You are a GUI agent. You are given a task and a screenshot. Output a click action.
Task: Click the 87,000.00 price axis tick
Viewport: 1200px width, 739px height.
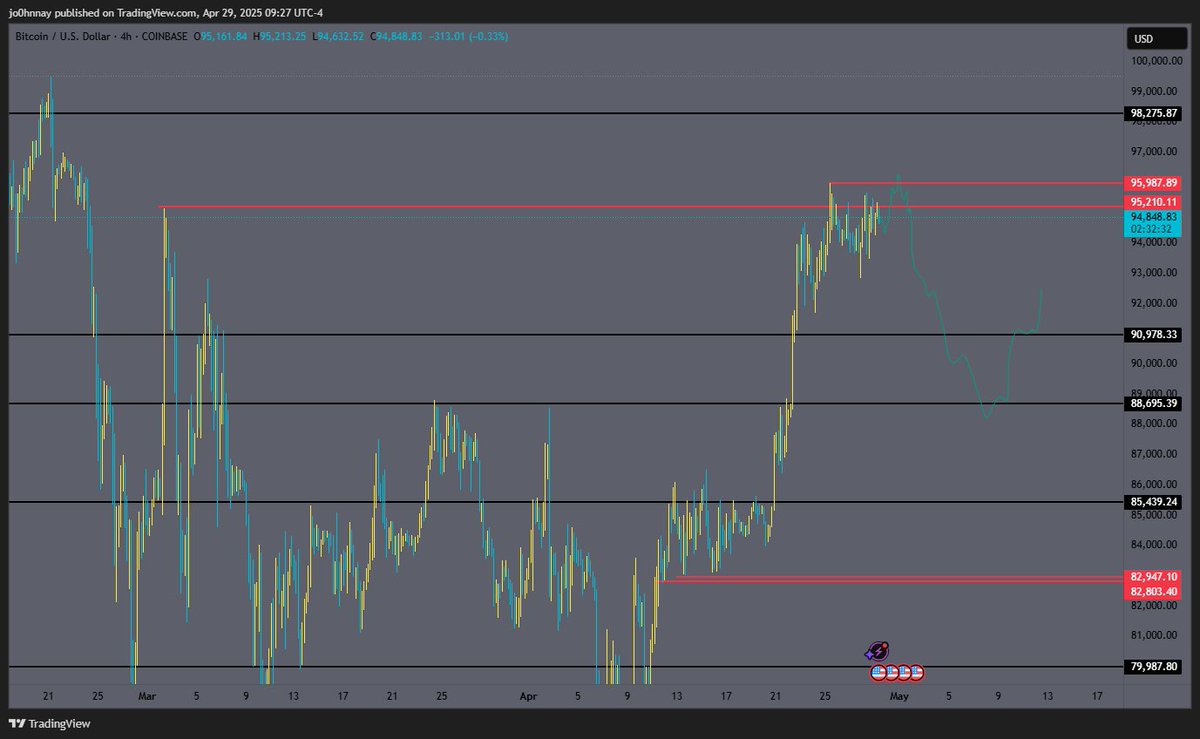(1156, 454)
